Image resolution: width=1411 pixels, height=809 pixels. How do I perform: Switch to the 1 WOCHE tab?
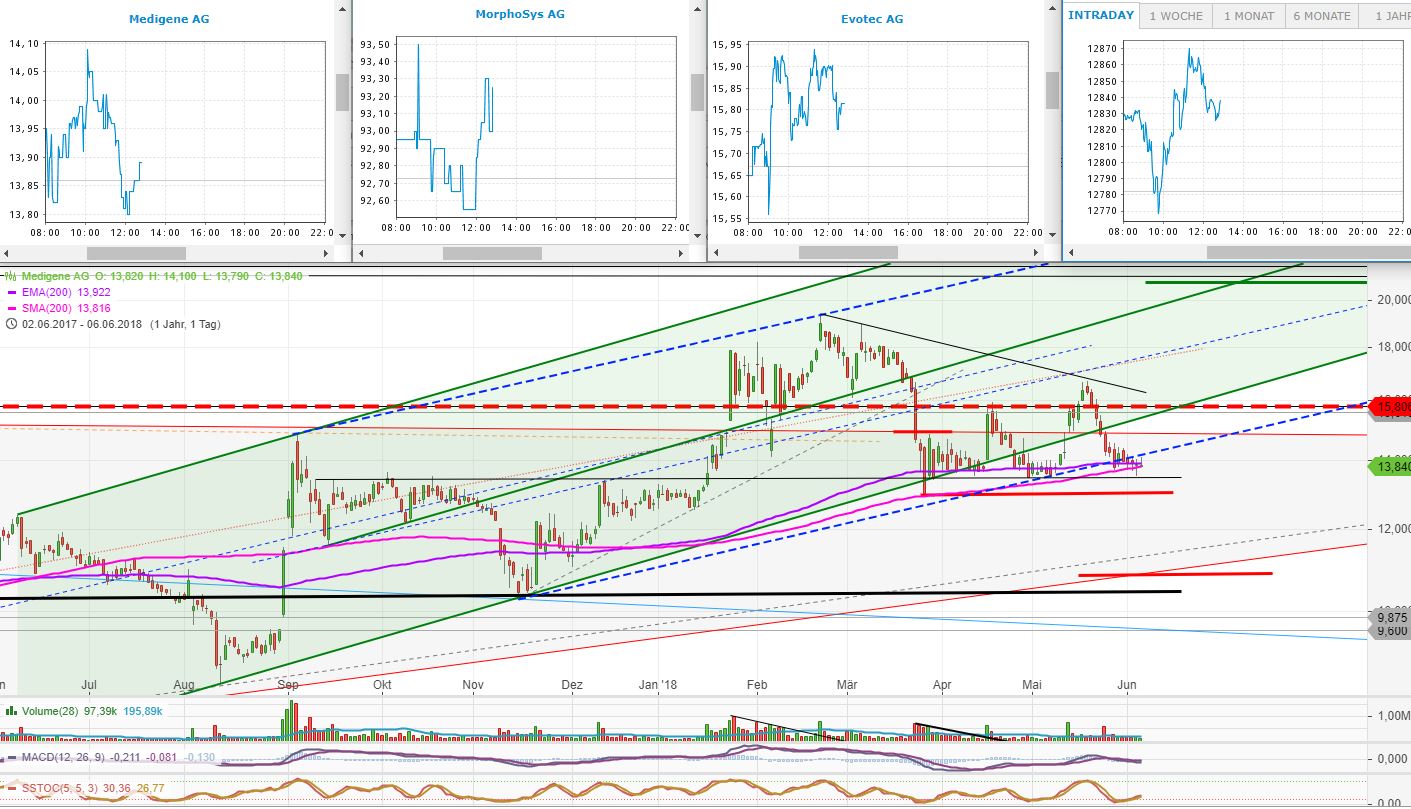(x=1175, y=15)
